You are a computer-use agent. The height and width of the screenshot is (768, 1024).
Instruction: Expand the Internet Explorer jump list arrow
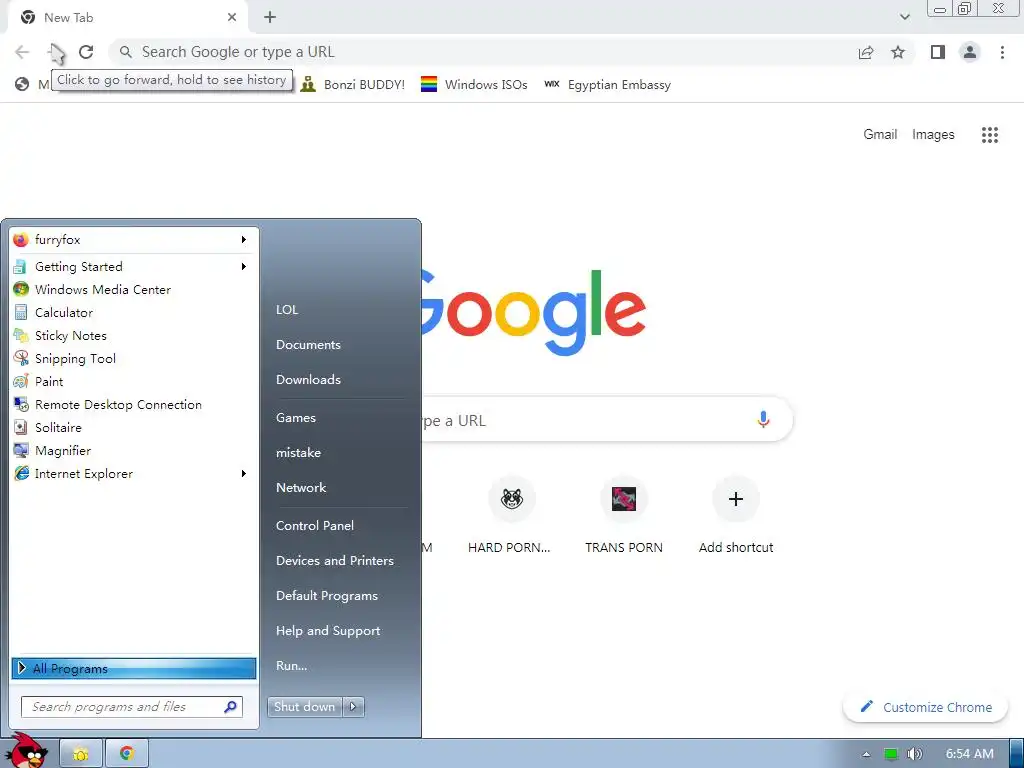coord(244,473)
